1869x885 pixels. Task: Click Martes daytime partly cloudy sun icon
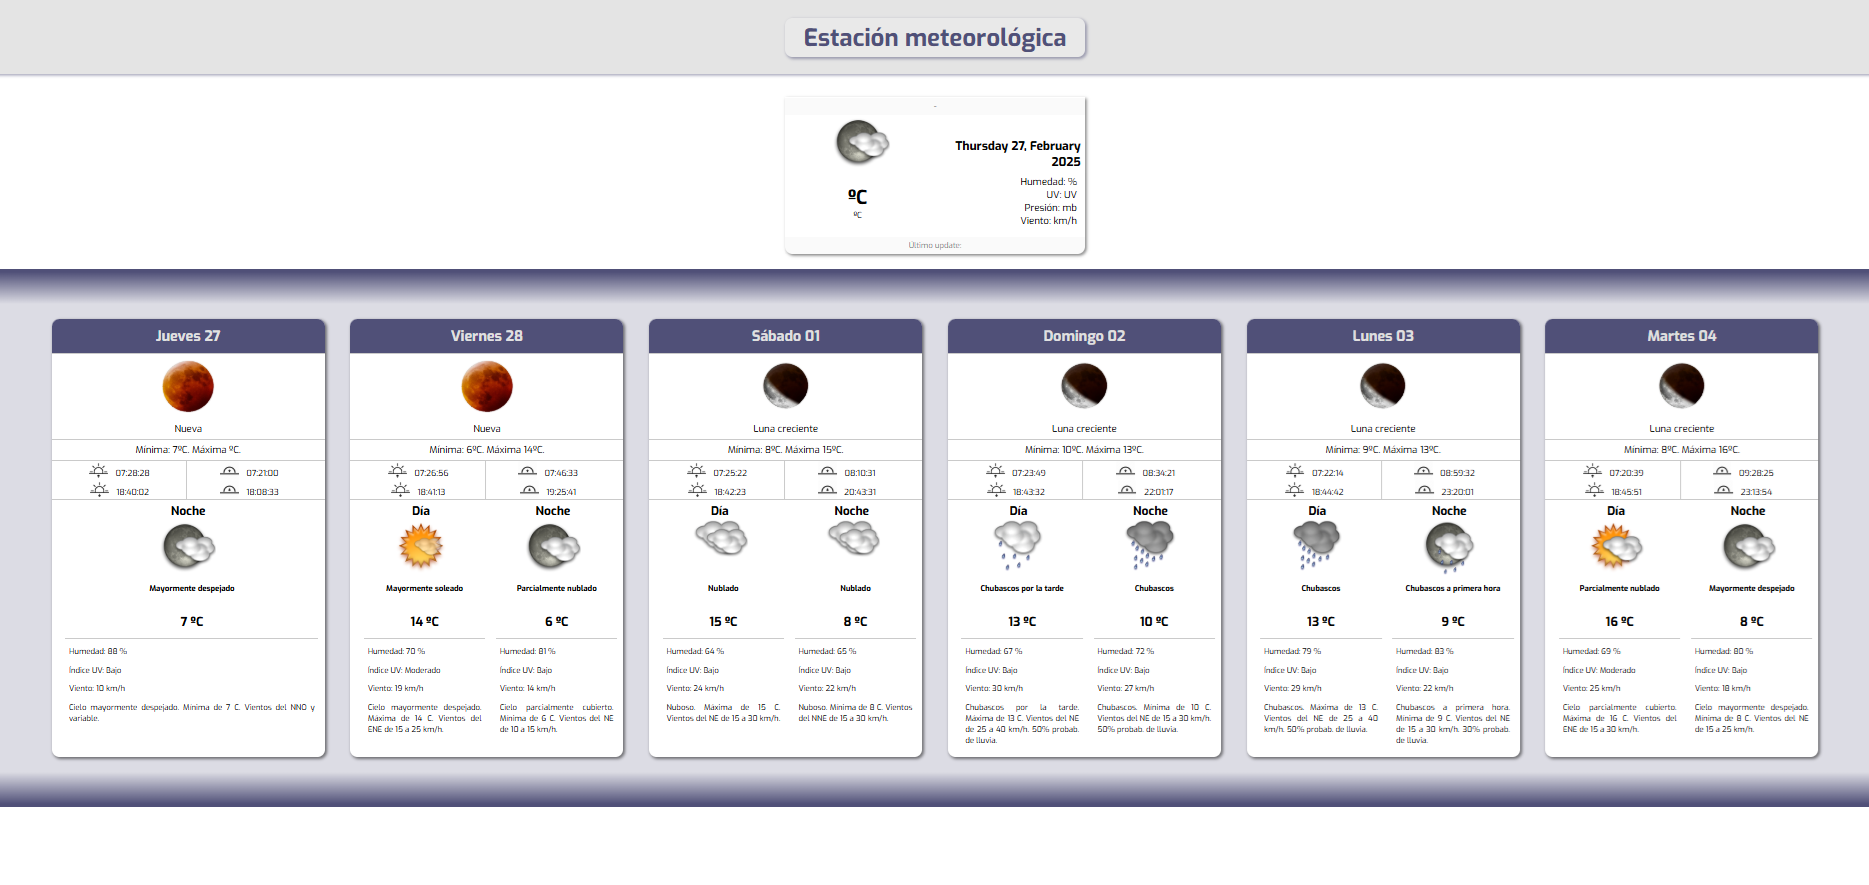click(1616, 547)
